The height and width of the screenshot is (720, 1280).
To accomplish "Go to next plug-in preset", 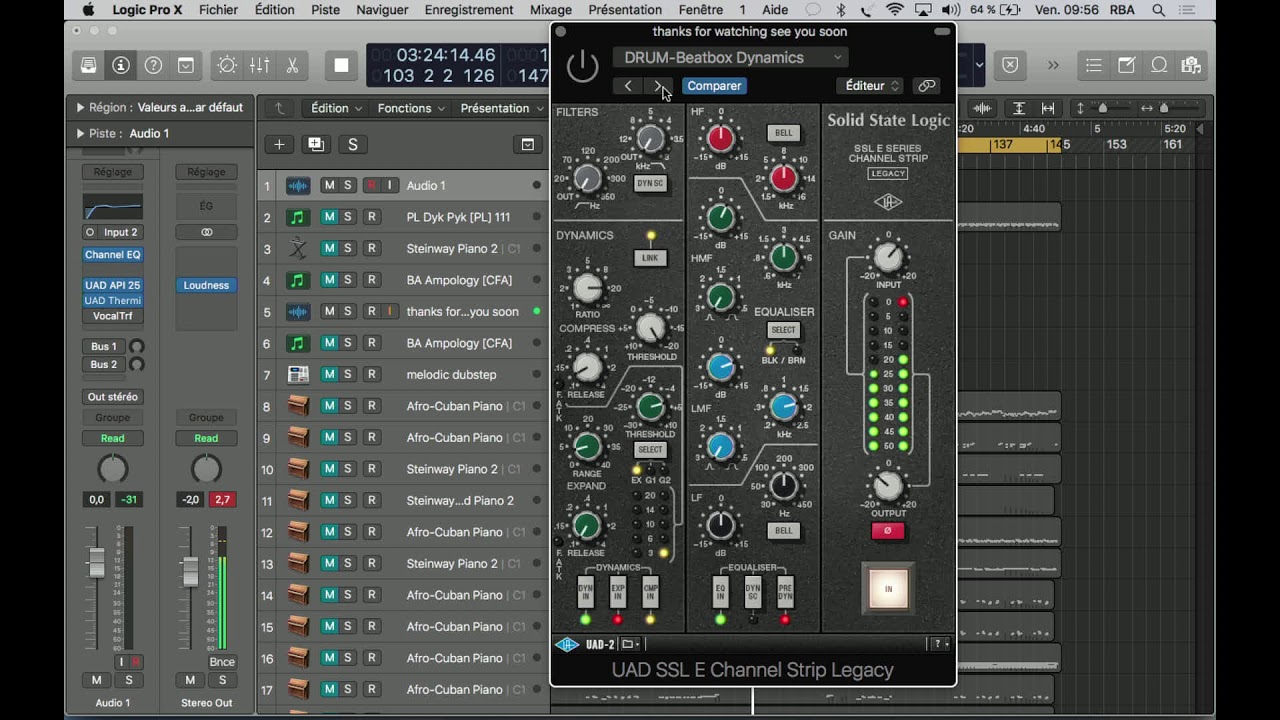I will point(657,86).
